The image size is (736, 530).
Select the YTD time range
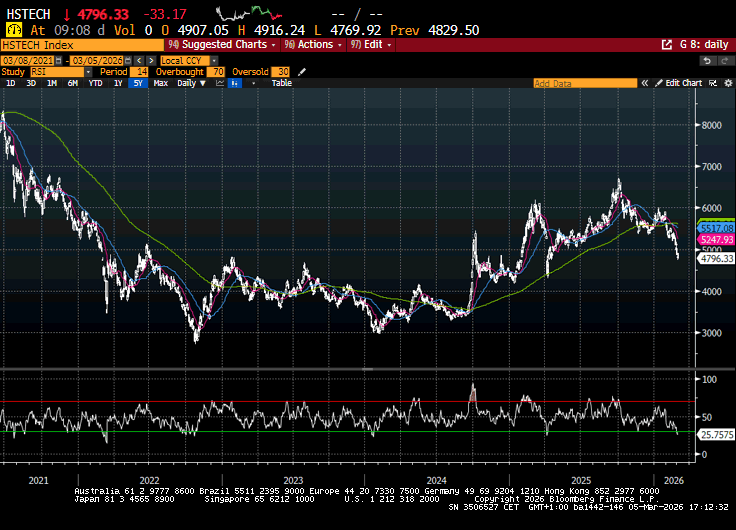pos(96,83)
